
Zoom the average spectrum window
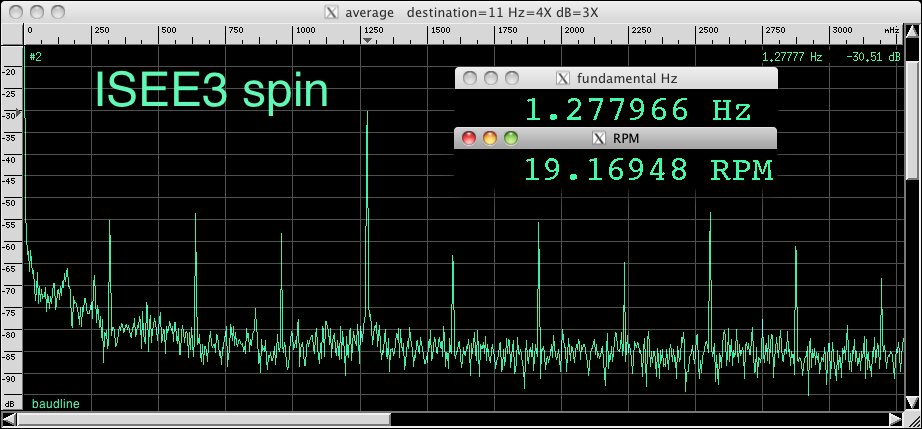[x=58, y=11]
